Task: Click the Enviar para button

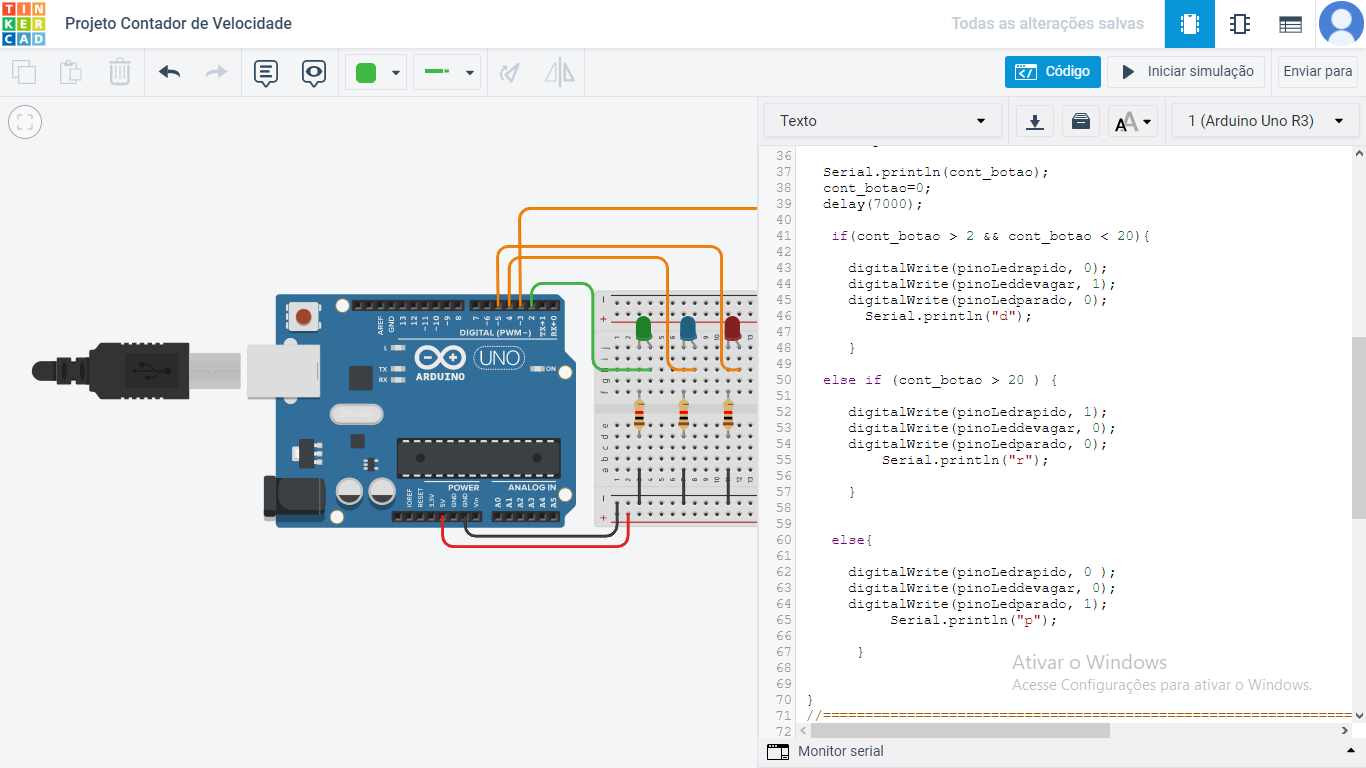Action: [1317, 72]
